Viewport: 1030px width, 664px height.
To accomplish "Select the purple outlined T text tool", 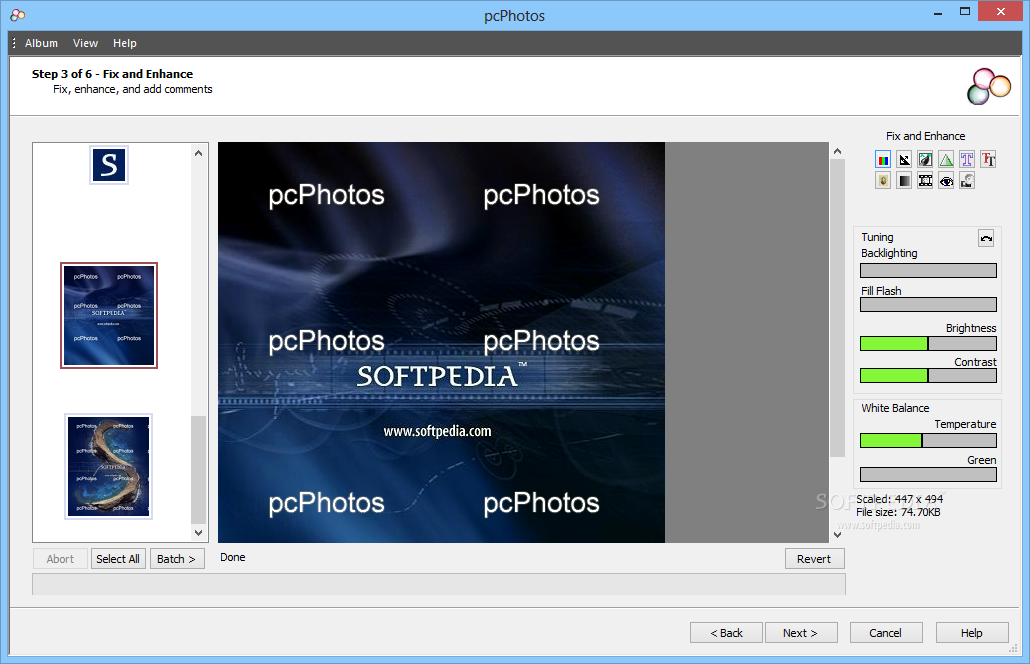I will [966, 160].
